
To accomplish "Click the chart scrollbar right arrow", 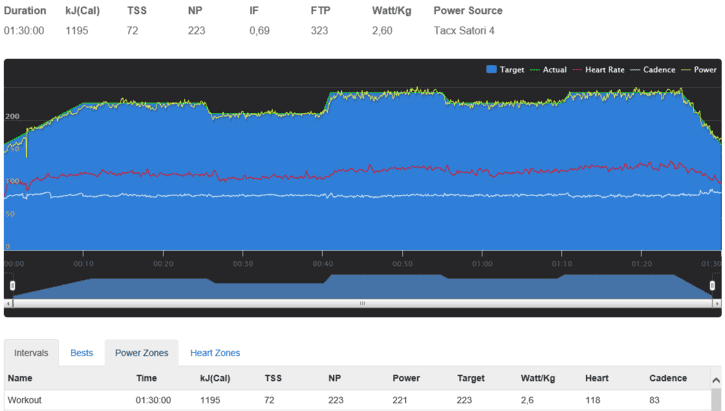I will (713, 302).
